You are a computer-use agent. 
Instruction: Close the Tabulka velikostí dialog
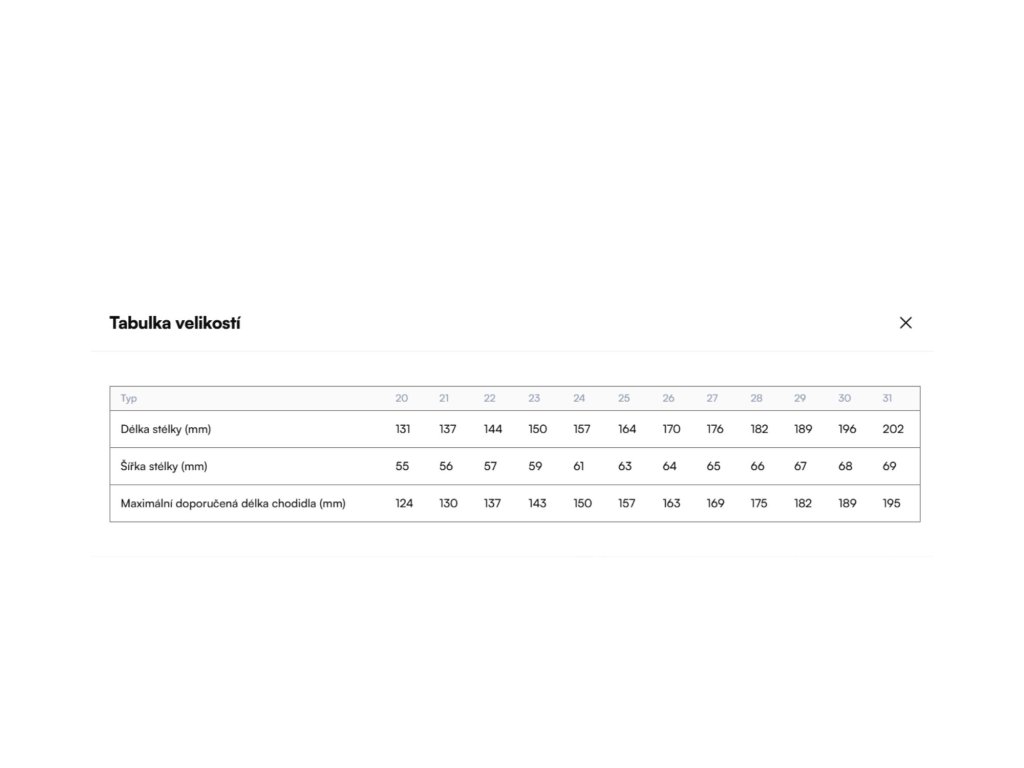(x=905, y=323)
